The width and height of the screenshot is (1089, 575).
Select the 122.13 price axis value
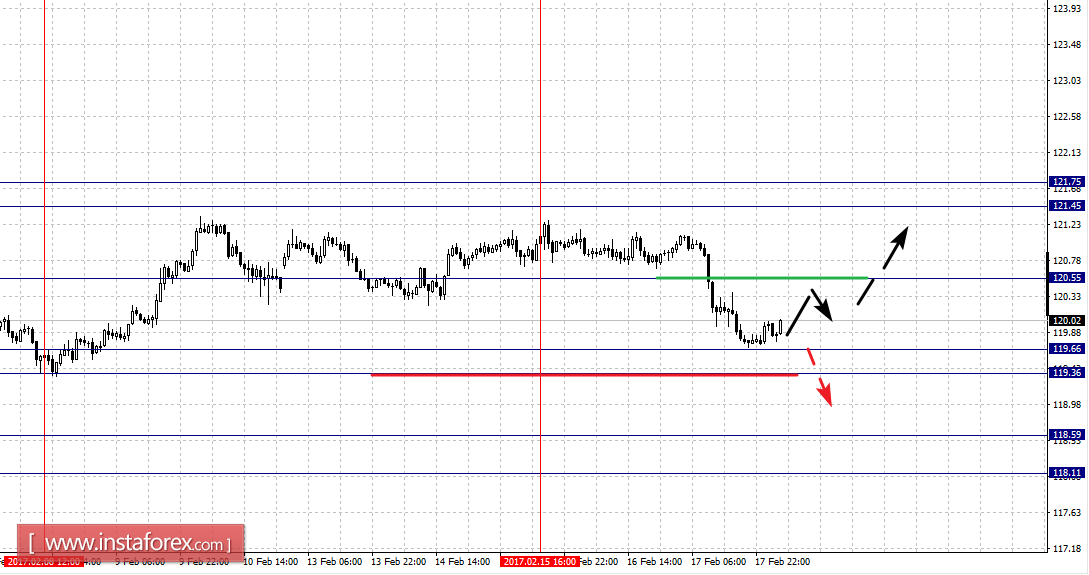1067,153
